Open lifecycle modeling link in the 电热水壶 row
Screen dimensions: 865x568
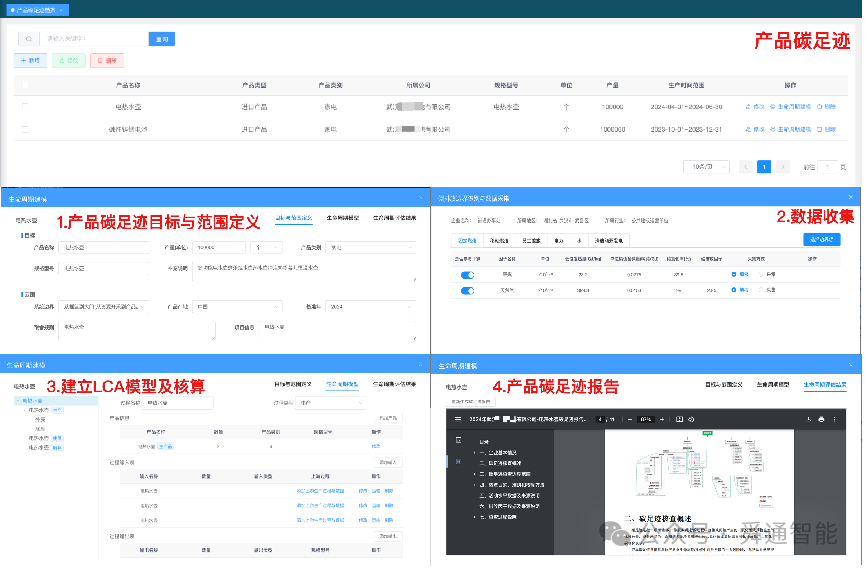791,106
